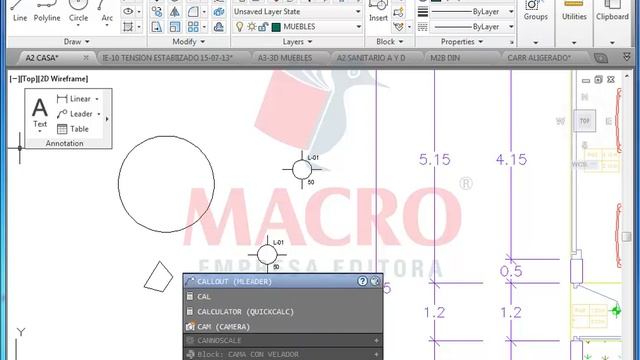The height and width of the screenshot is (360, 640).
Task: Click the icon right of the Array dropdown
Action: pos(219,27)
